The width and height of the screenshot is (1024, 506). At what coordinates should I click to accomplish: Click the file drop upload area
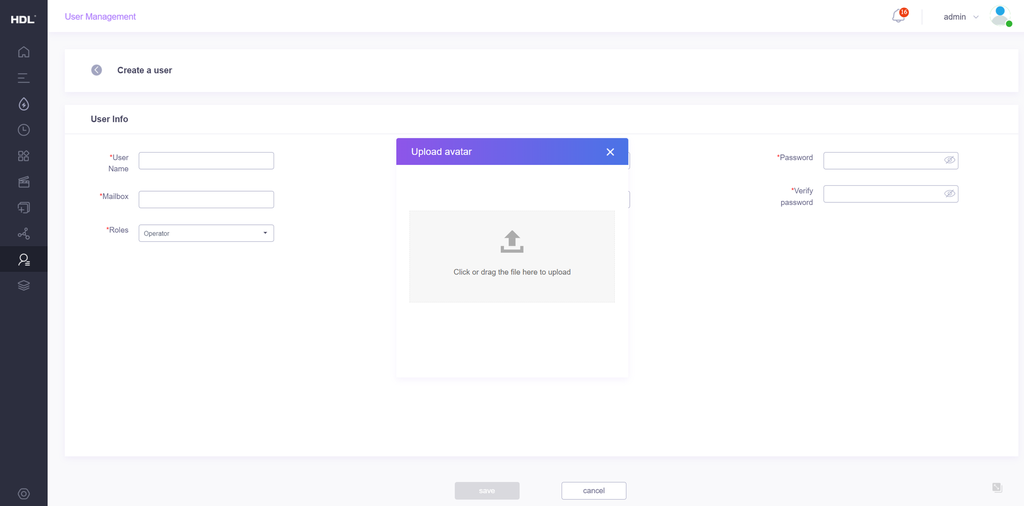click(x=512, y=257)
